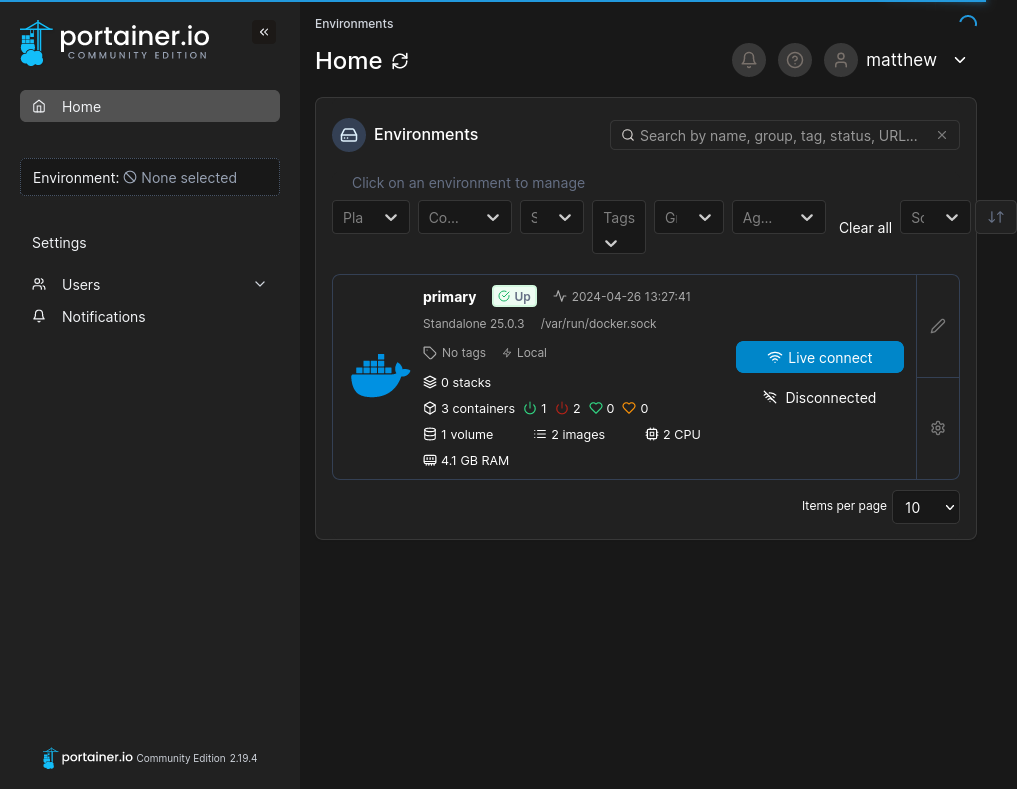1017x789 pixels.
Task: Collapse the sidebar with double-chevron icon
Action: point(264,32)
